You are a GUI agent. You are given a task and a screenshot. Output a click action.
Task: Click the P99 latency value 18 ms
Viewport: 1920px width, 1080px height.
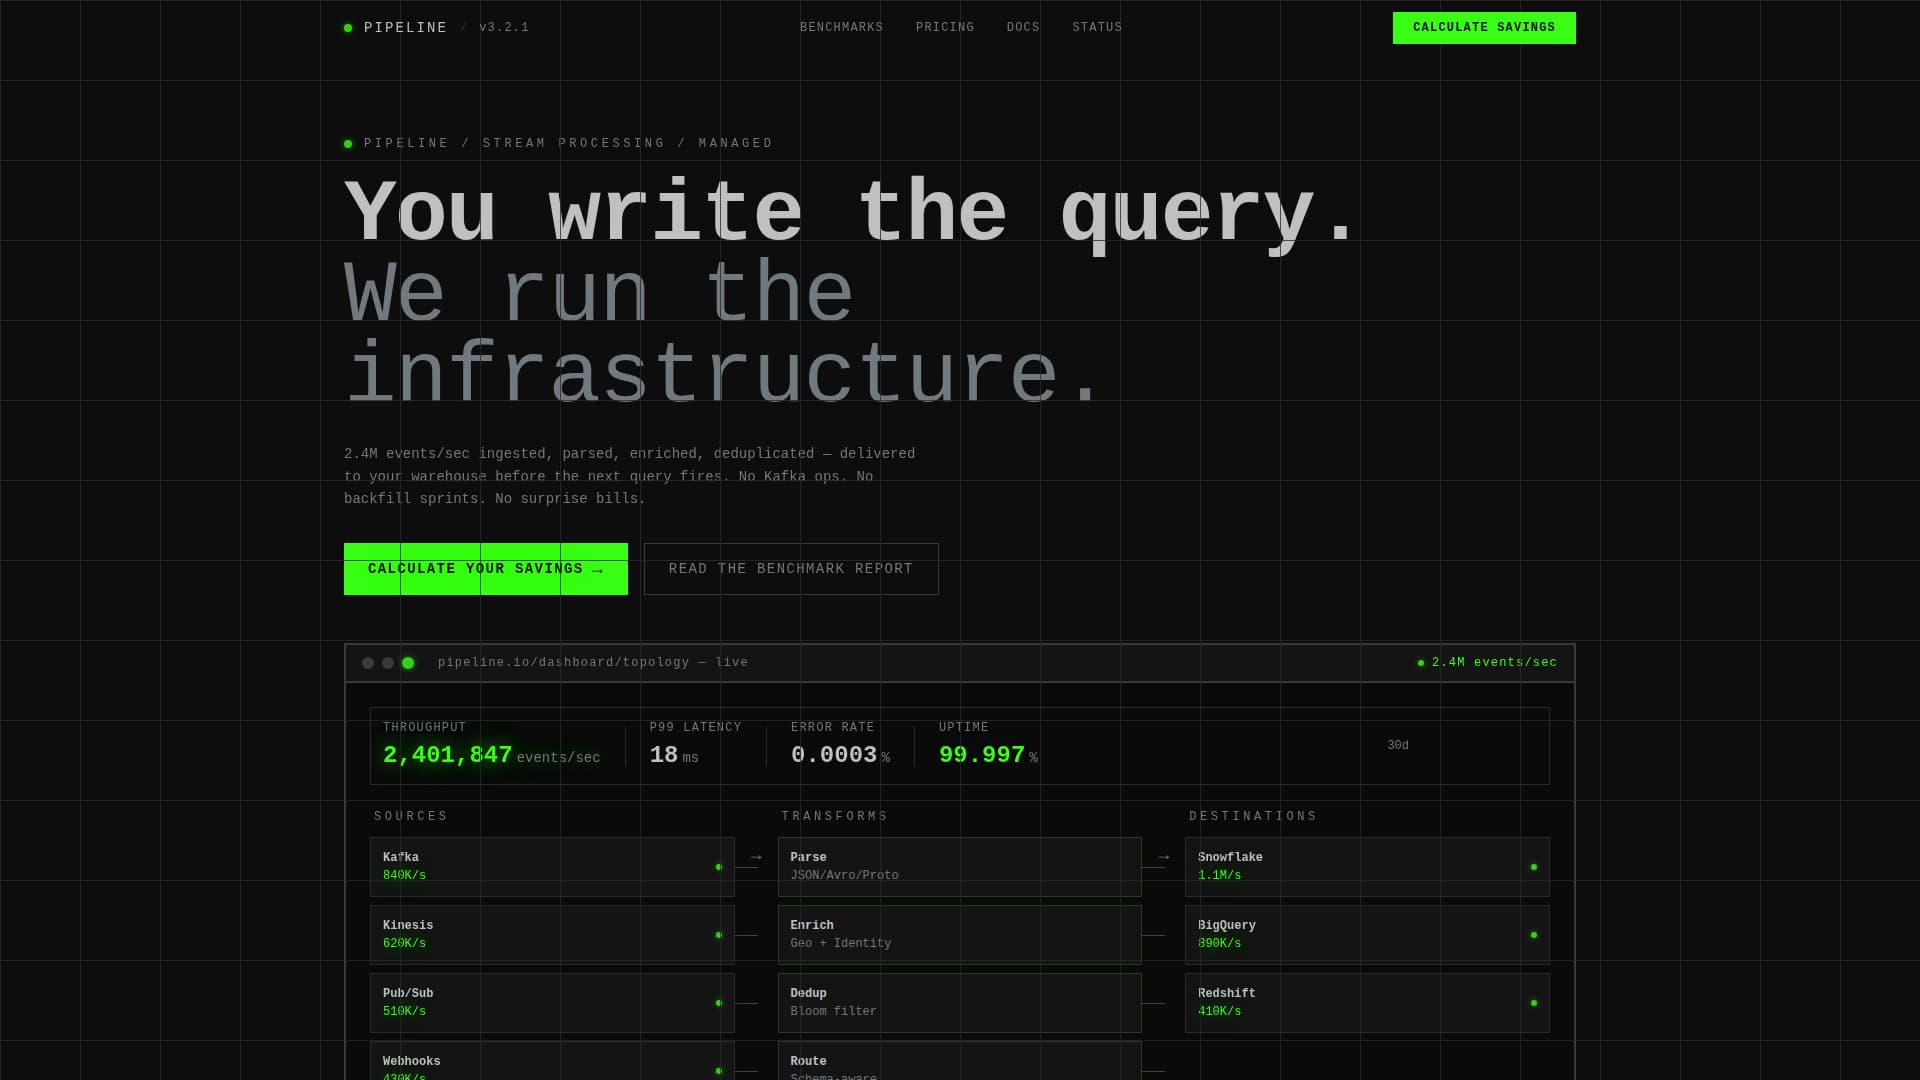pos(674,756)
